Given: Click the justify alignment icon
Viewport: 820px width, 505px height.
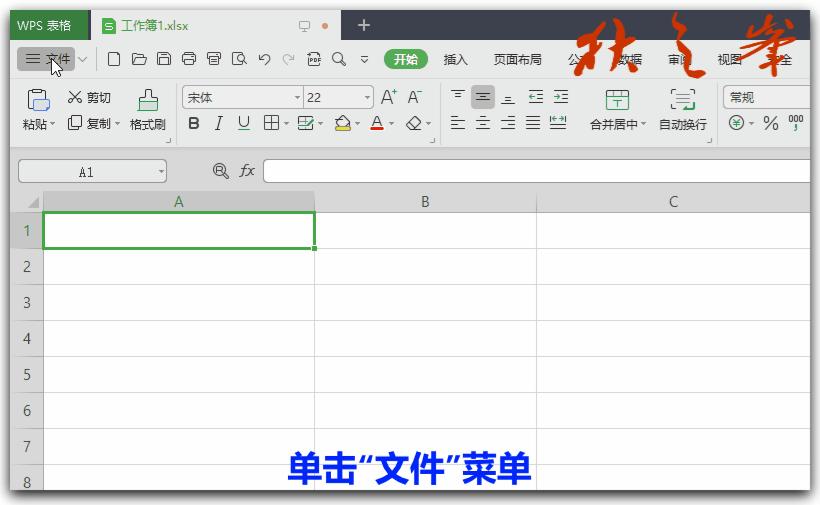Looking at the screenshot, I should click(533, 123).
